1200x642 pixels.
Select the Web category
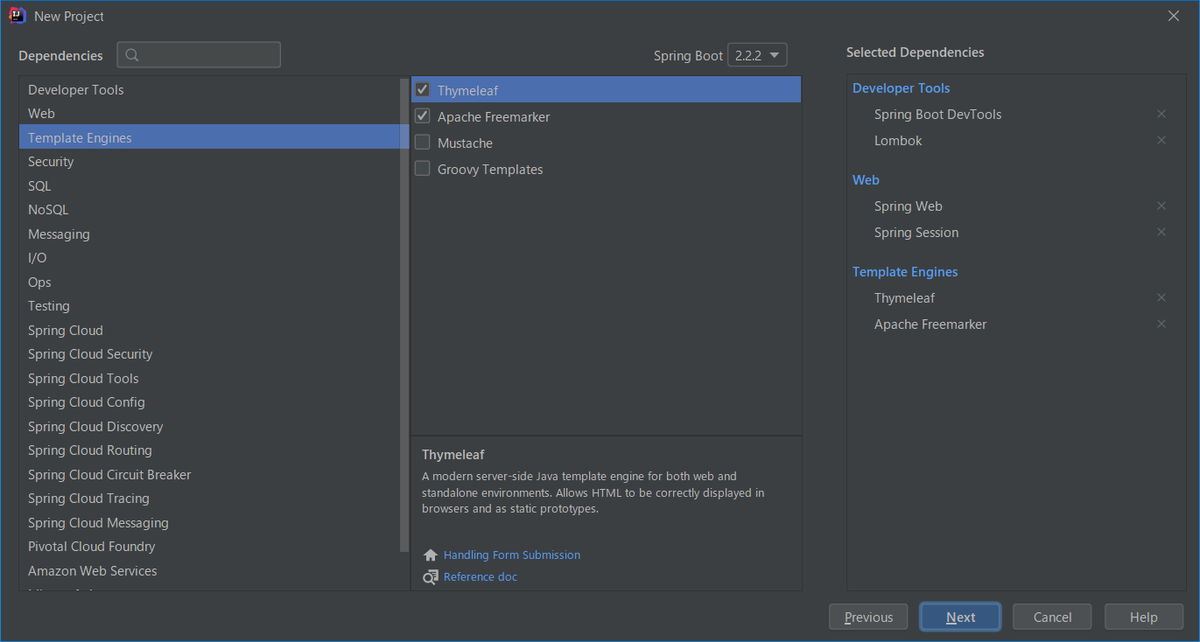[x=209, y=114]
